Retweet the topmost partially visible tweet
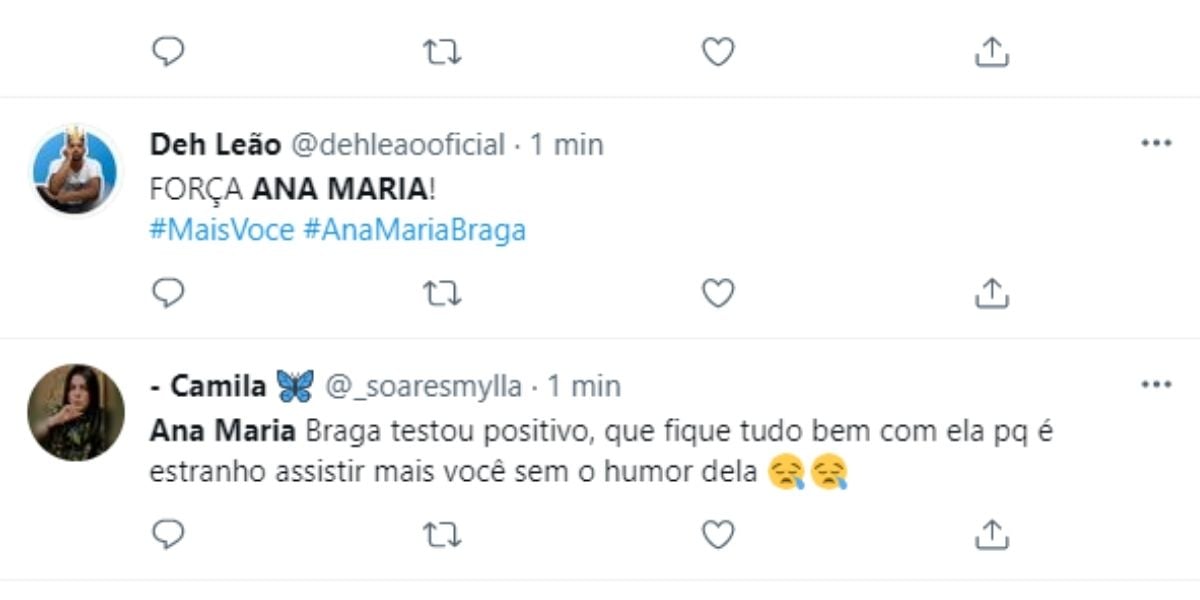This screenshot has height=600, width=1200. pyautogui.click(x=442, y=52)
